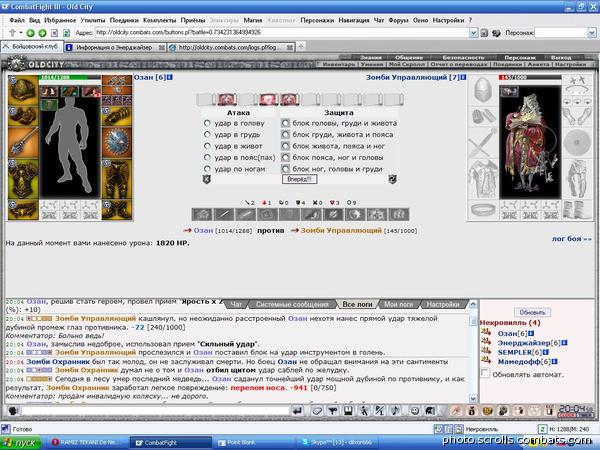Screen dimensions: 600x450
Task: Click the info icon beside Озан [6] header
Action: pyautogui.click(x=170, y=77)
